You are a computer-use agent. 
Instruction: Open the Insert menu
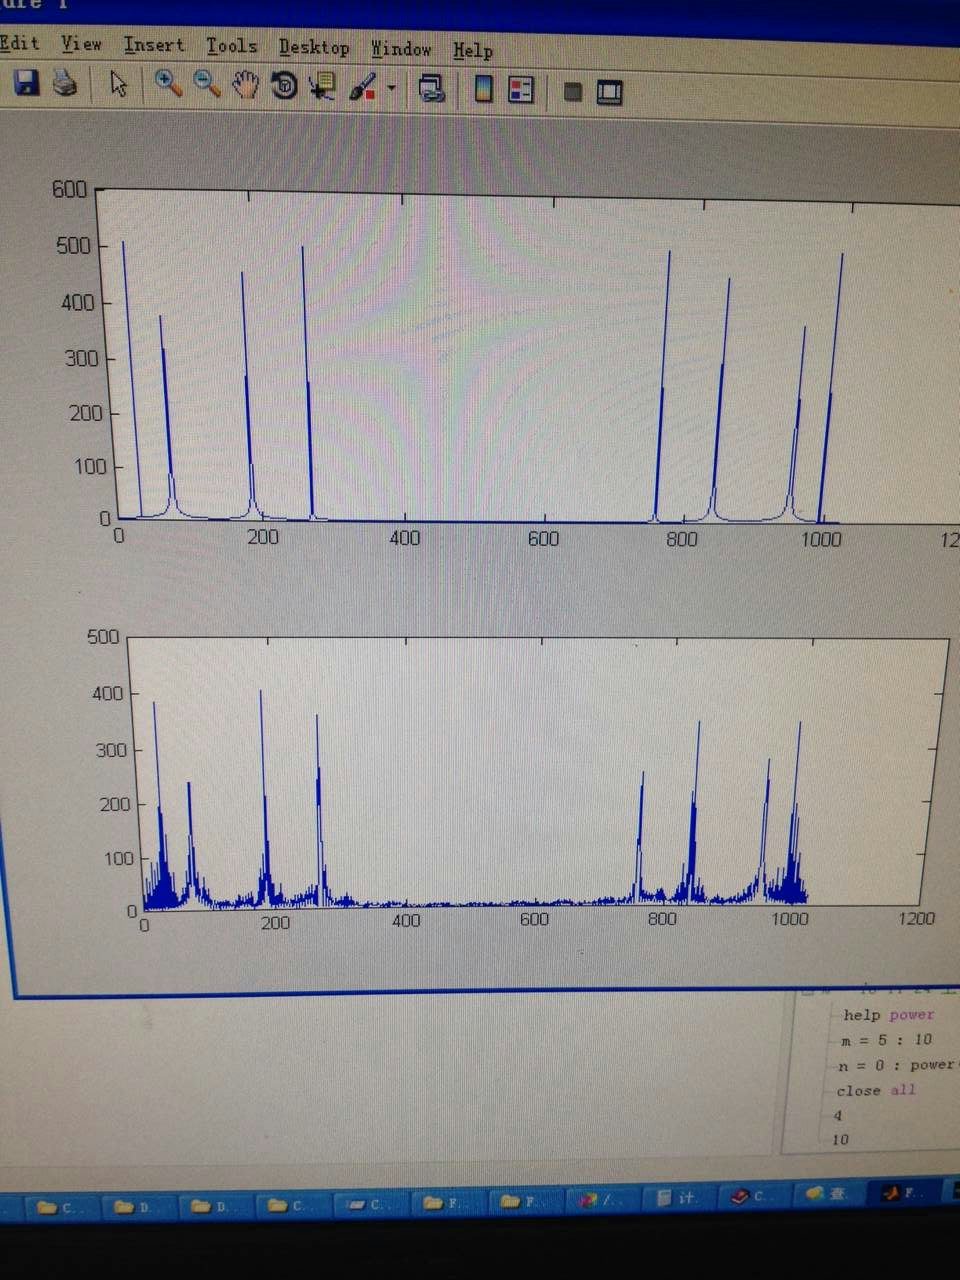[154, 45]
